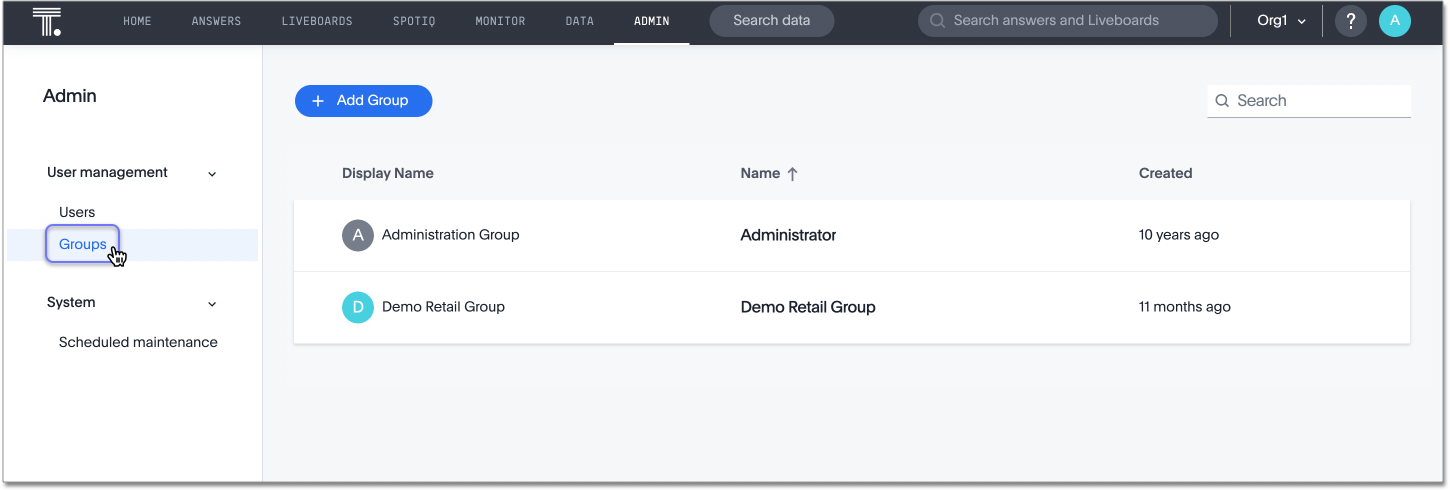1450x491 pixels.
Task: Click the Demo Retail Group avatar icon
Action: click(358, 307)
